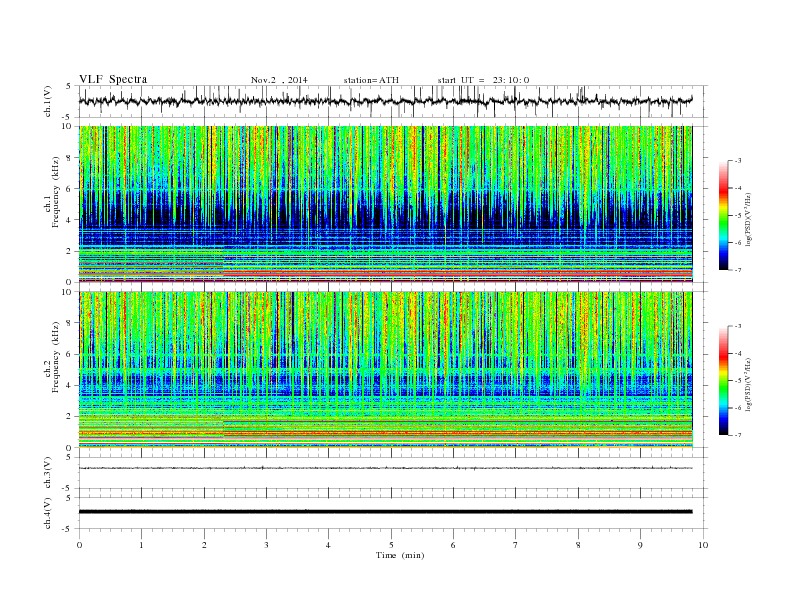This screenshot has height=612, width=792.
Task: Click the -7 tick on ch.1 colorbar
Action: point(737,270)
